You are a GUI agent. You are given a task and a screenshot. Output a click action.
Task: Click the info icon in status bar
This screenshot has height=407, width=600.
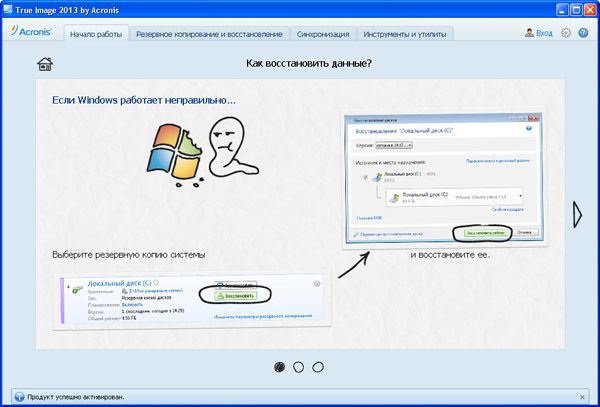click(20, 397)
